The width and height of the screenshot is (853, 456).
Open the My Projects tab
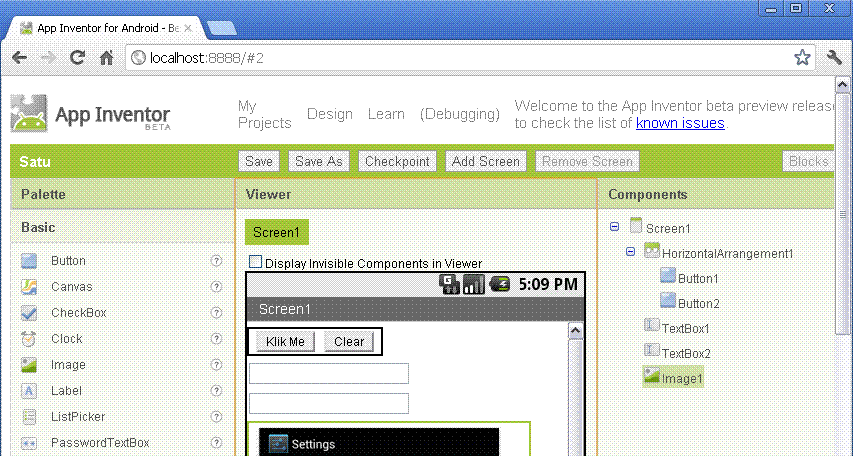(264, 114)
